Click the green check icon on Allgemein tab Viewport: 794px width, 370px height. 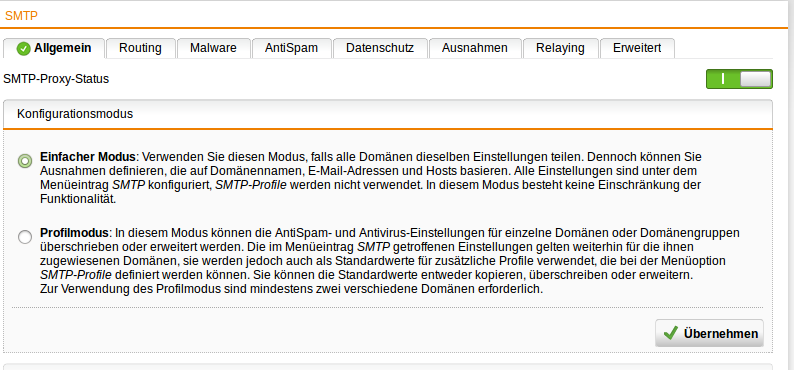click(x=24, y=49)
